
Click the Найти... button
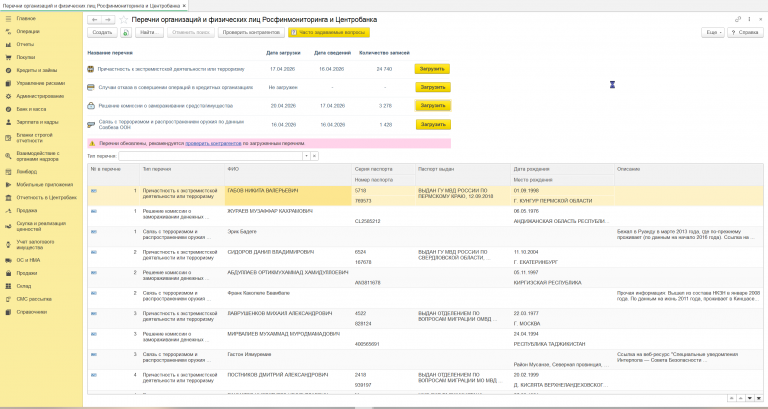pyautogui.click(x=149, y=32)
